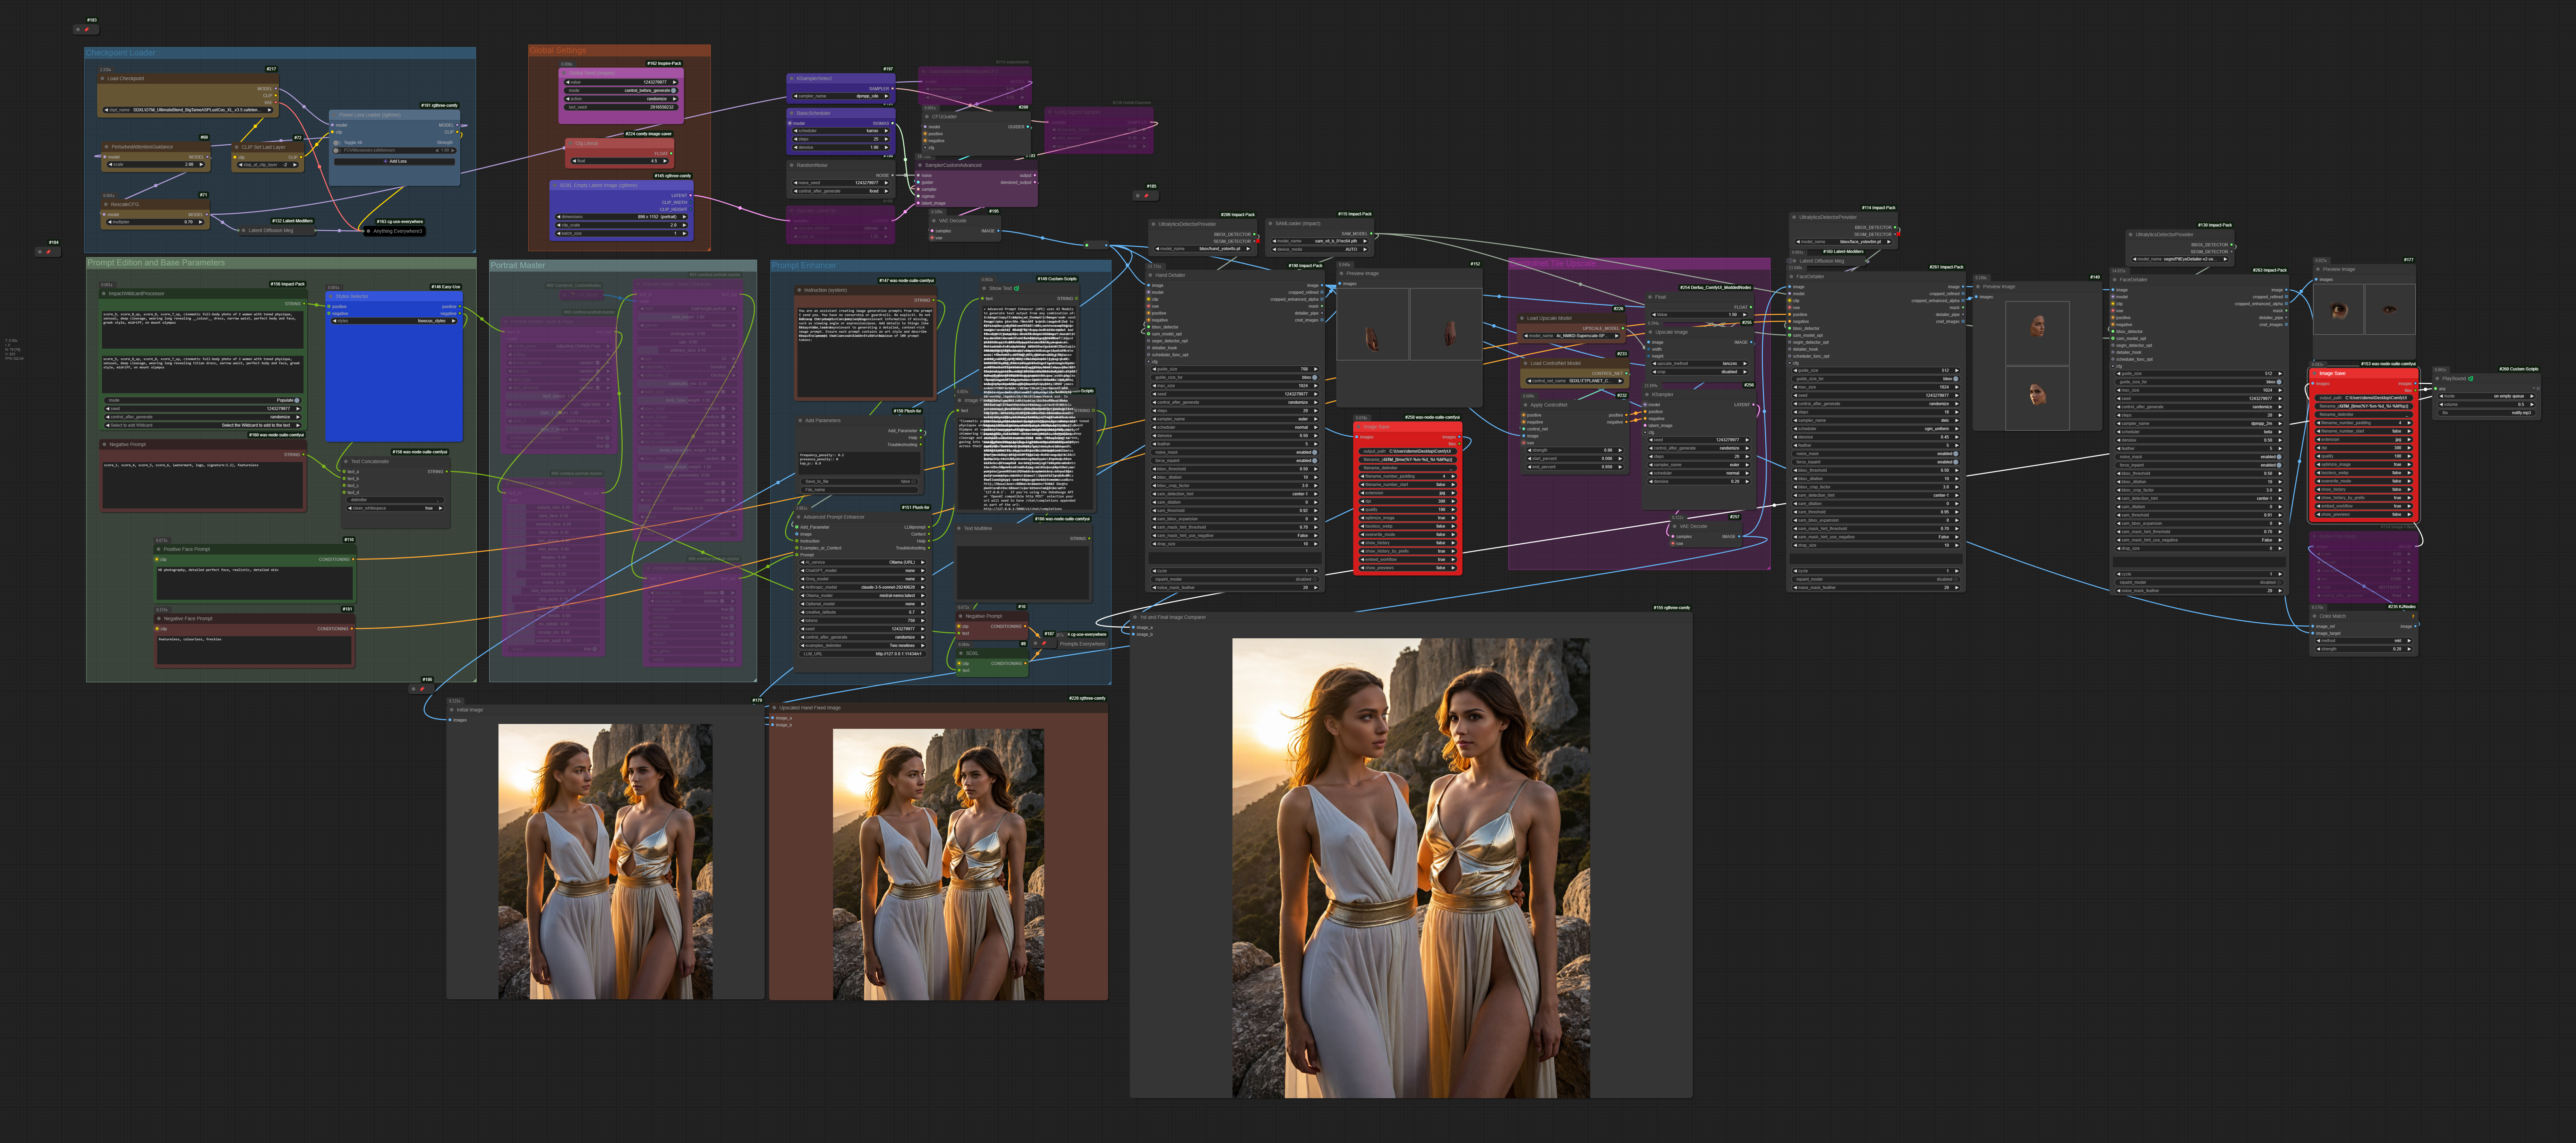
Task: Click the MODEL output socket on Load Checkpoint
Action: point(276,89)
